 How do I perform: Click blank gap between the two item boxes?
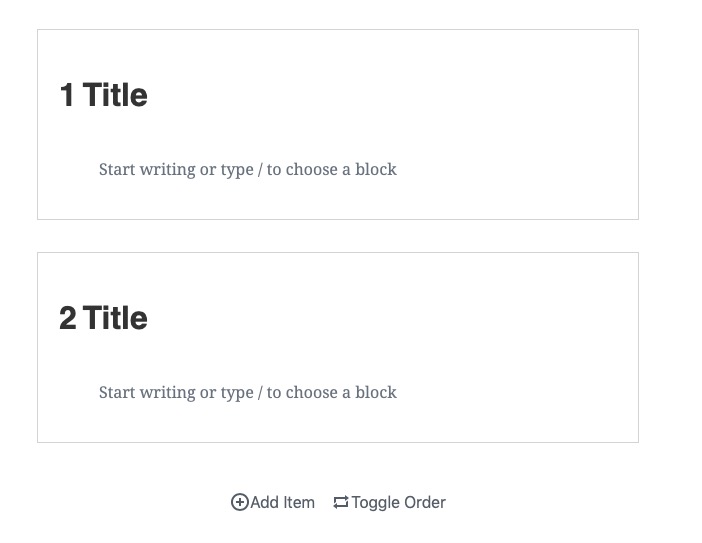[338, 236]
